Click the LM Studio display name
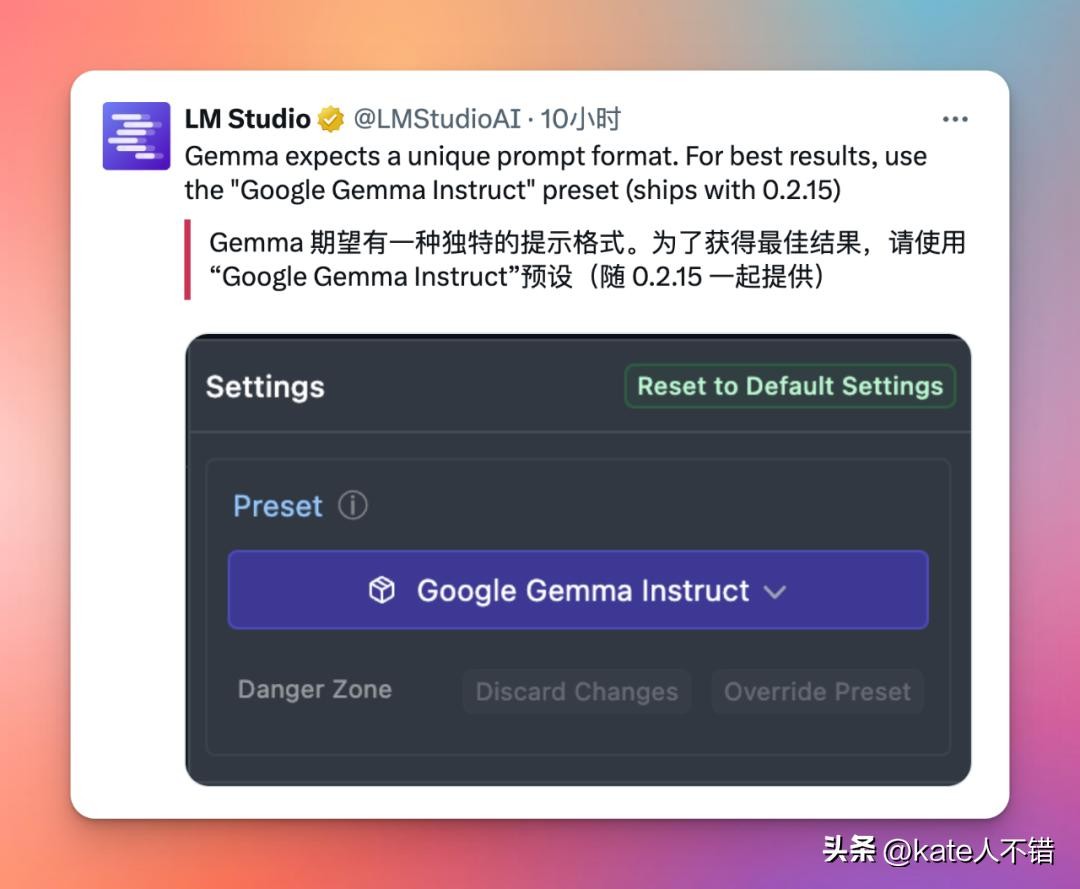The height and width of the screenshot is (889, 1080). 247,119
